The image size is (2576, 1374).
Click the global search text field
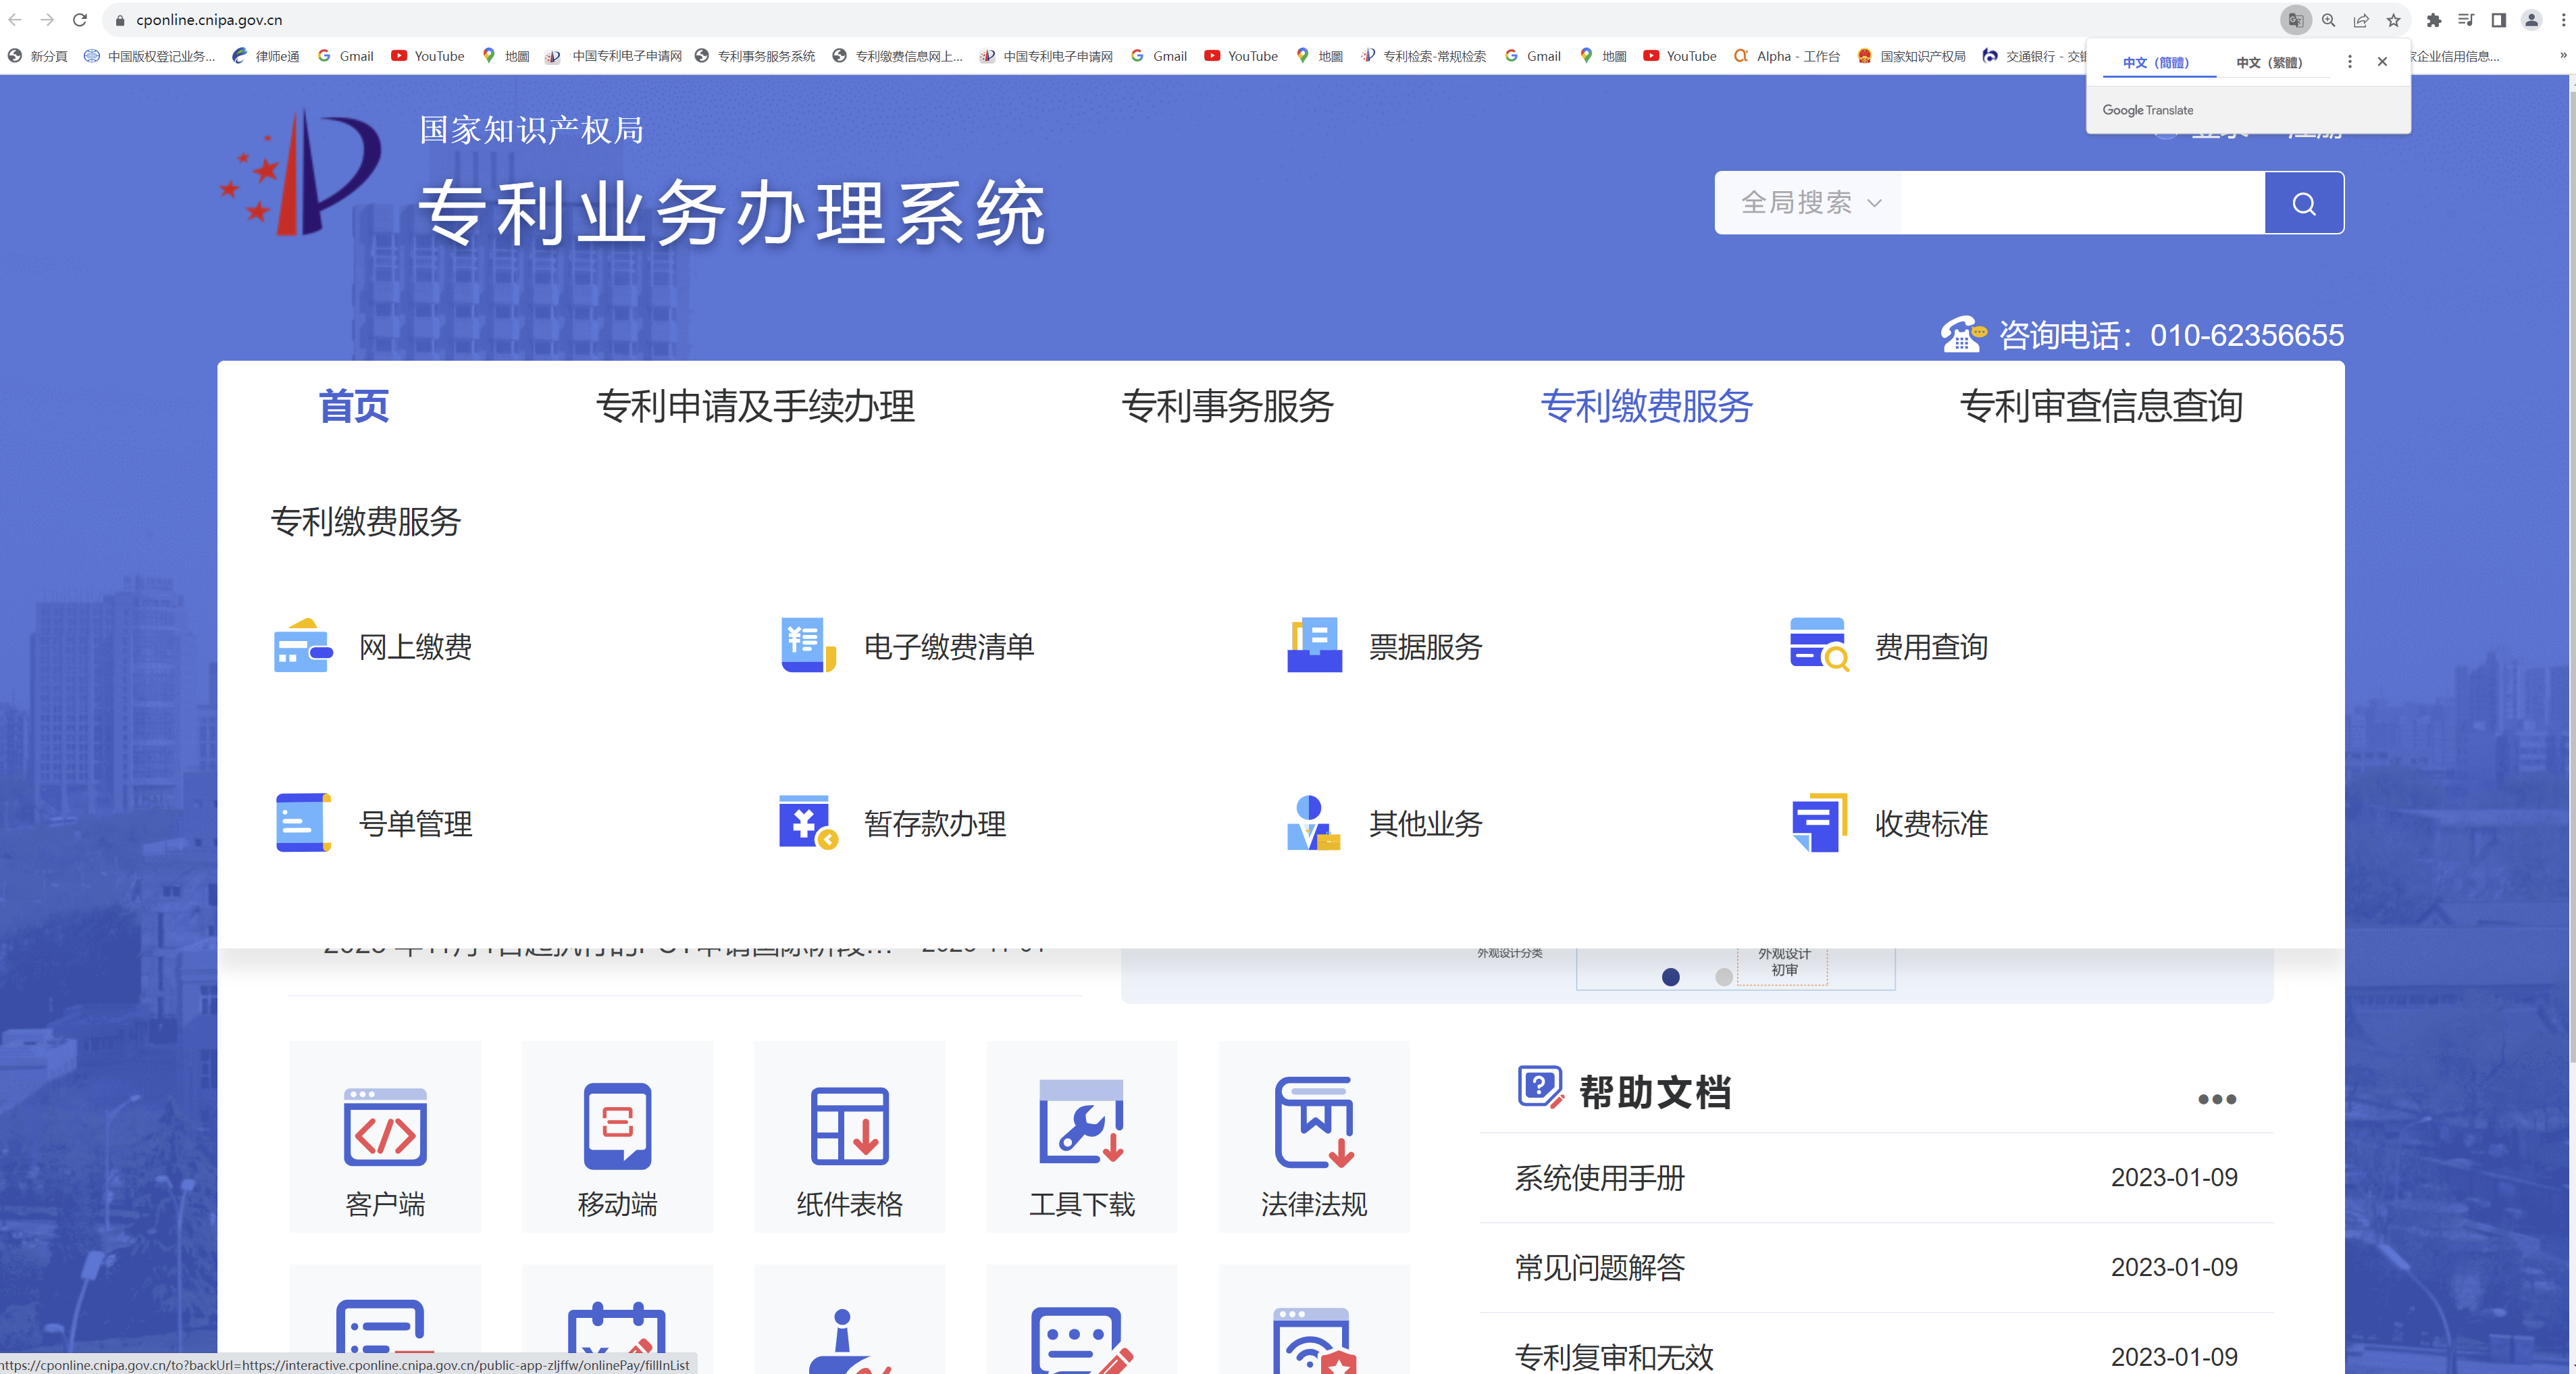pyautogui.click(x=2082, y=203)
